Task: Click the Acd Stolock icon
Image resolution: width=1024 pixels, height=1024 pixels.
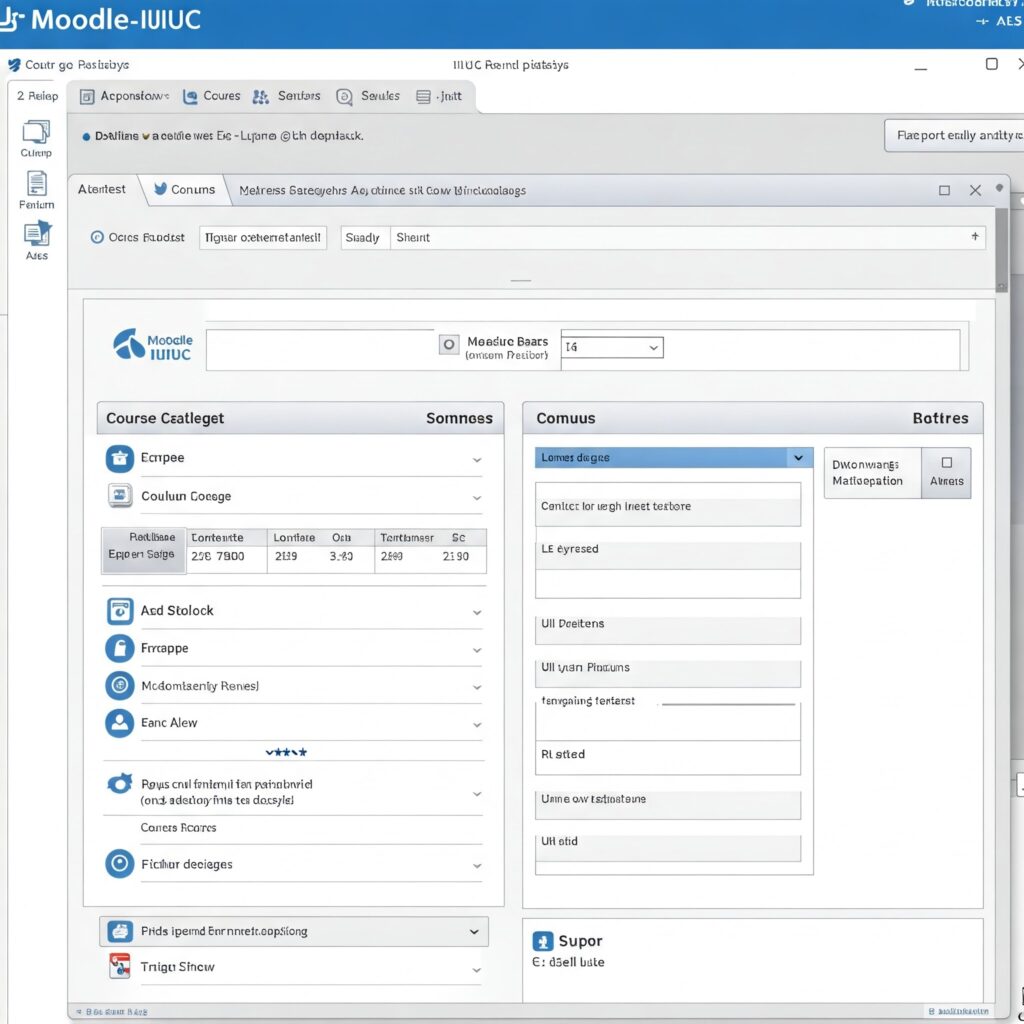Action: tap(120, 611)
